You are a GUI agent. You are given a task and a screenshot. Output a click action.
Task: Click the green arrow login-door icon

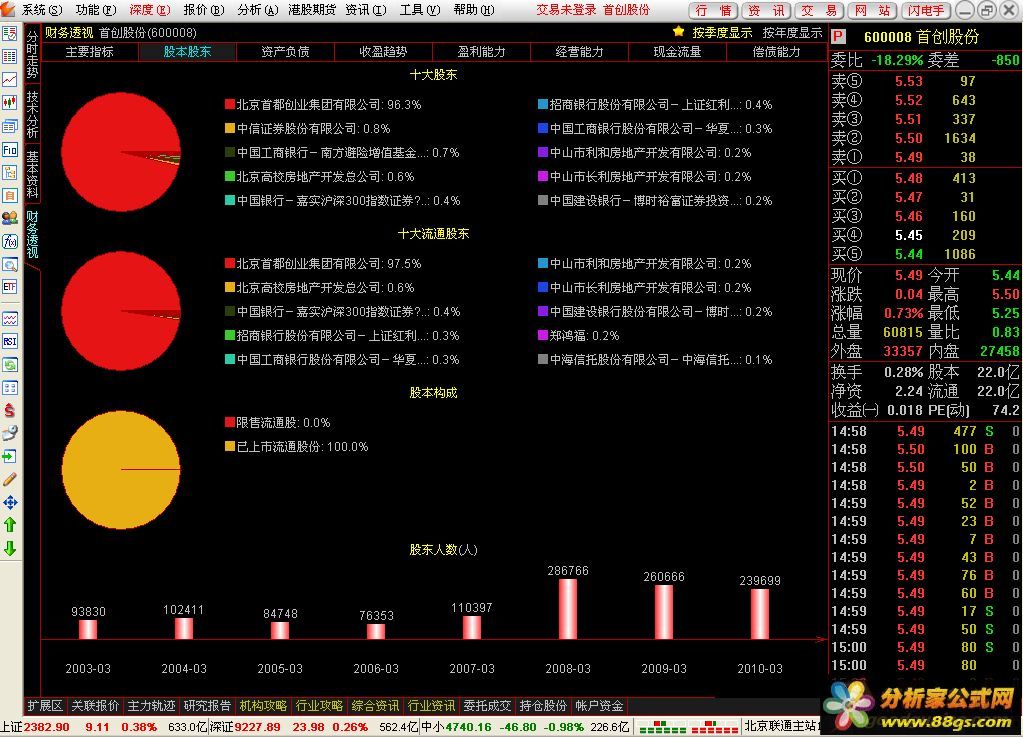point(10,456)
